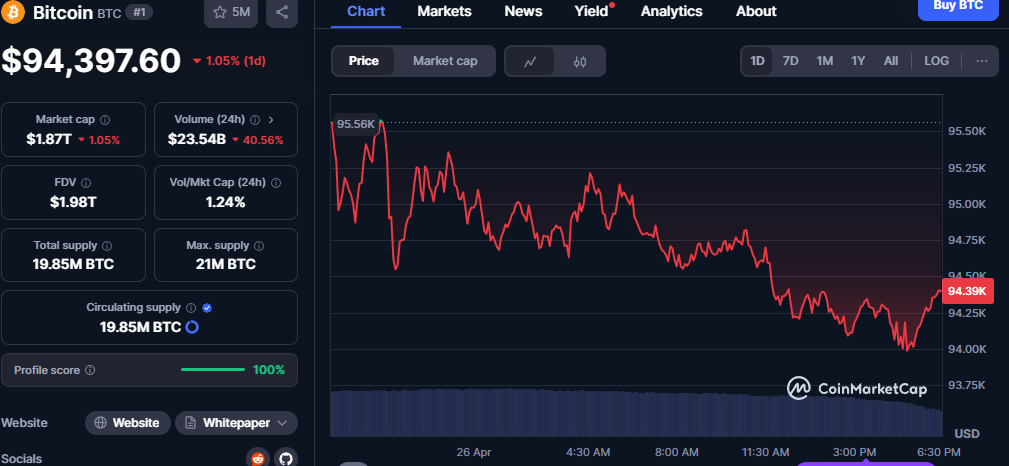Click the 26 Apr date axis label
The image size is (1009, 466).
(474, 452)
